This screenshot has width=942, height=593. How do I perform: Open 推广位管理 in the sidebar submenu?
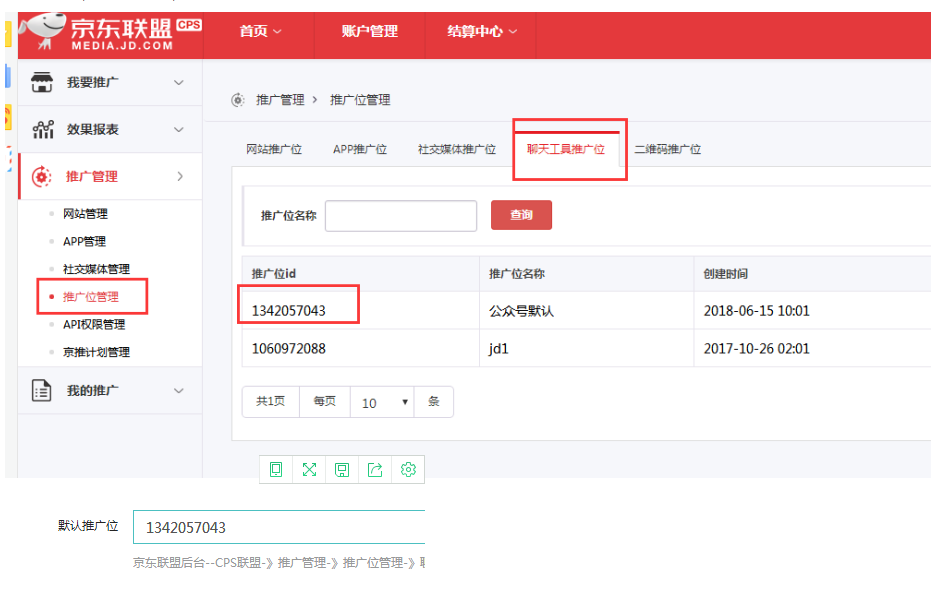pyautogui.click(x=91, y=297)
